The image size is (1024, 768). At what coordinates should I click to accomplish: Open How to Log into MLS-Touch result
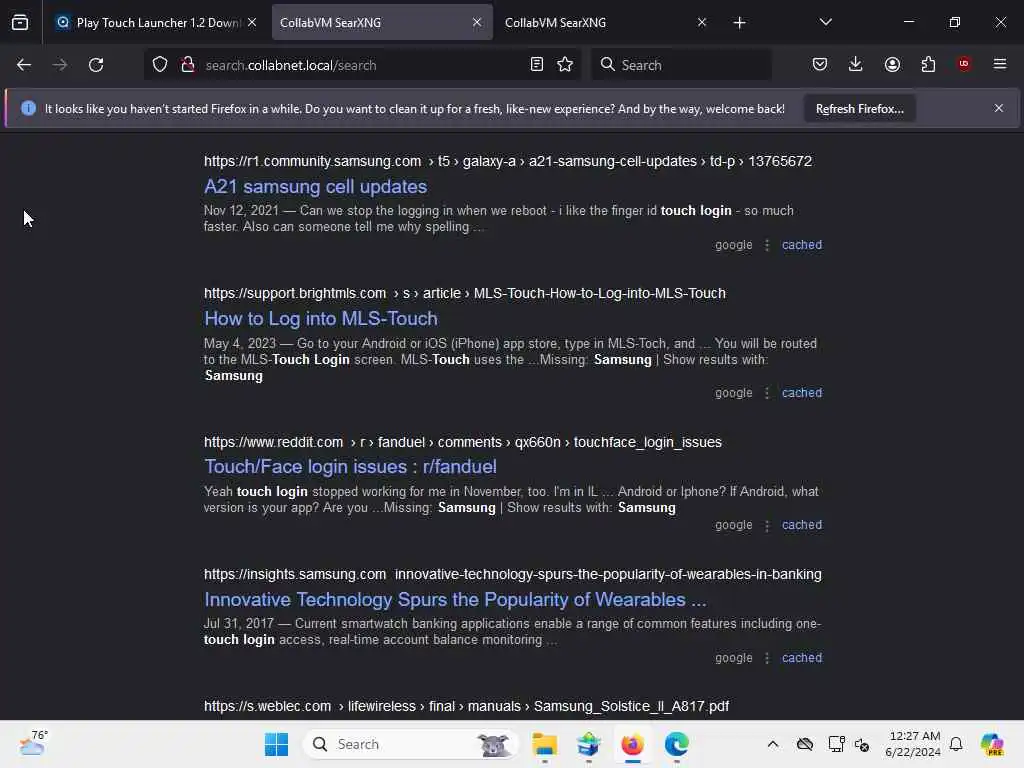[x=321, y=319]
